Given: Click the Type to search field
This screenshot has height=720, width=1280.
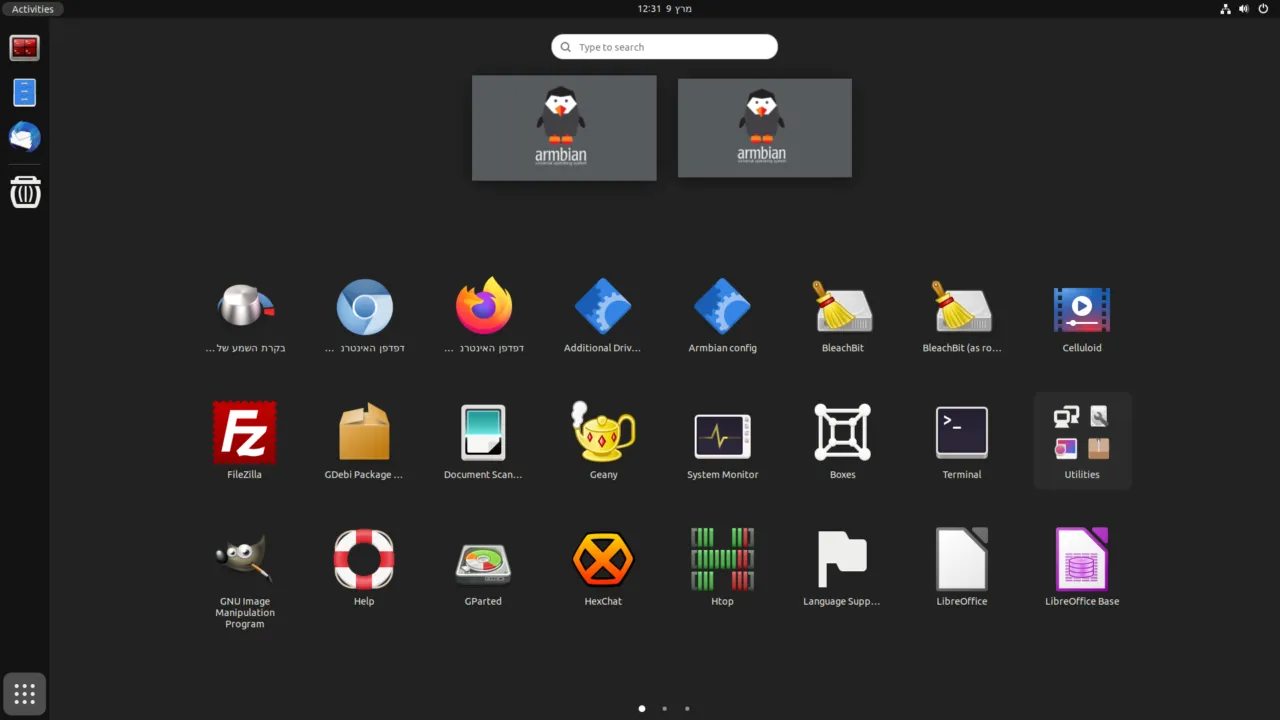Looking at the screenshot, I should (663, 46).
